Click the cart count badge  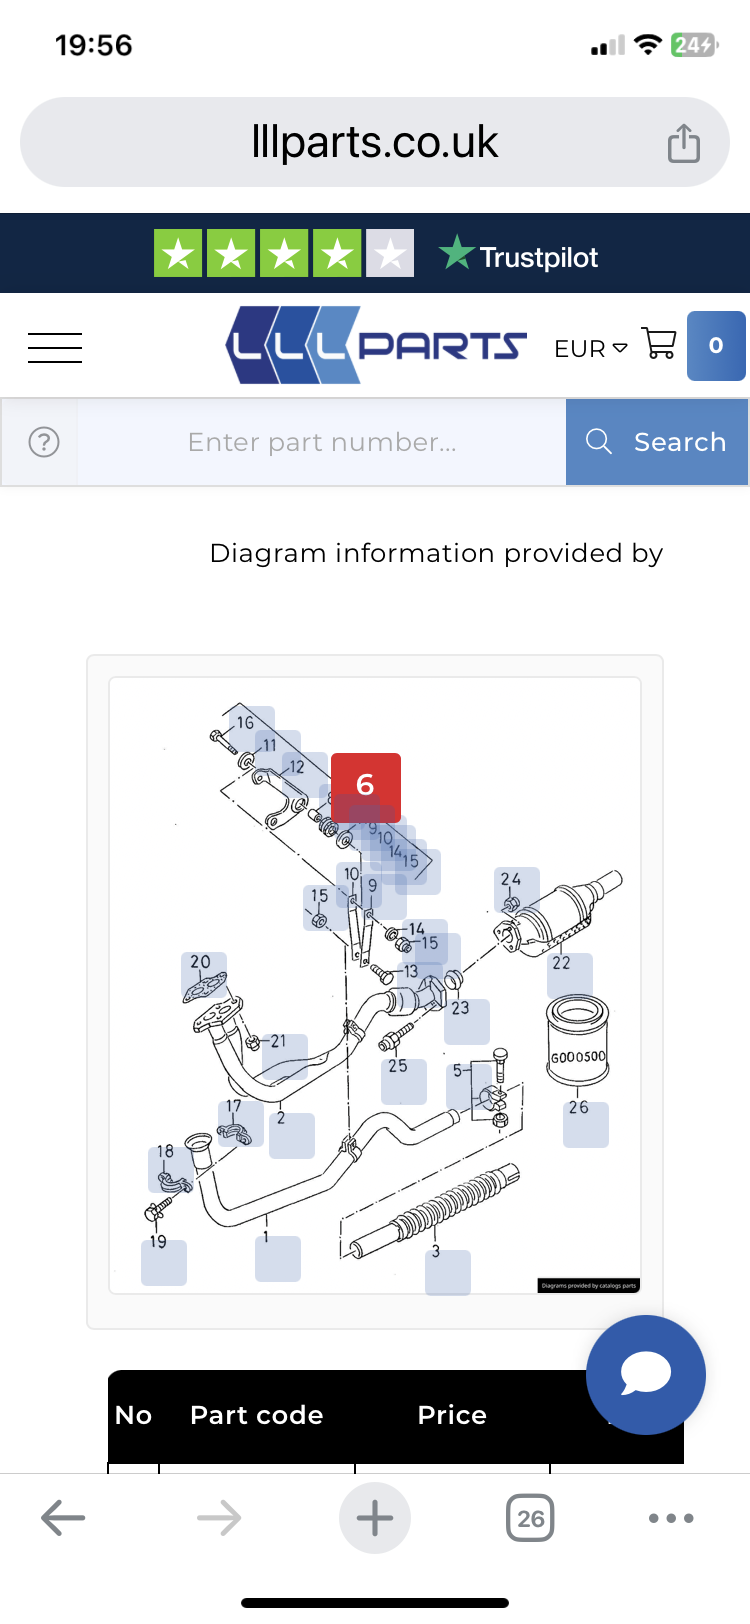pos(716,345)
